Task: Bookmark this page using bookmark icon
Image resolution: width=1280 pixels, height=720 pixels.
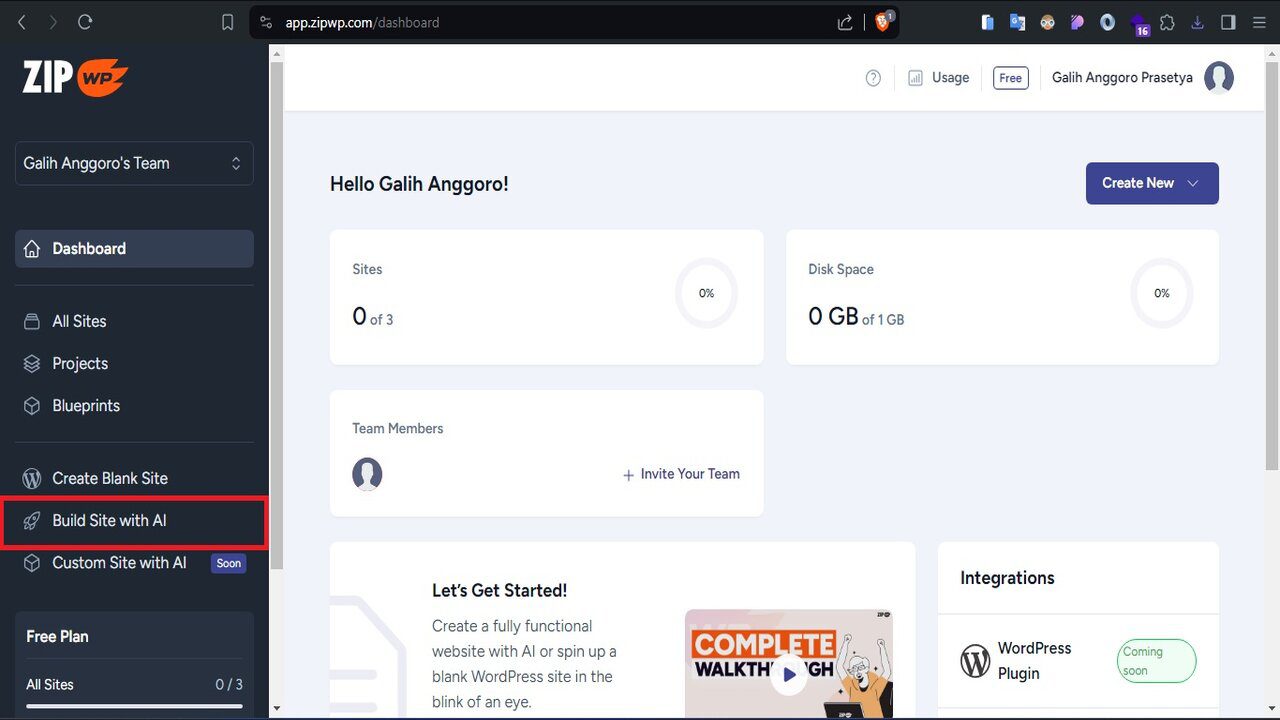Action: (x=228, y=22)
